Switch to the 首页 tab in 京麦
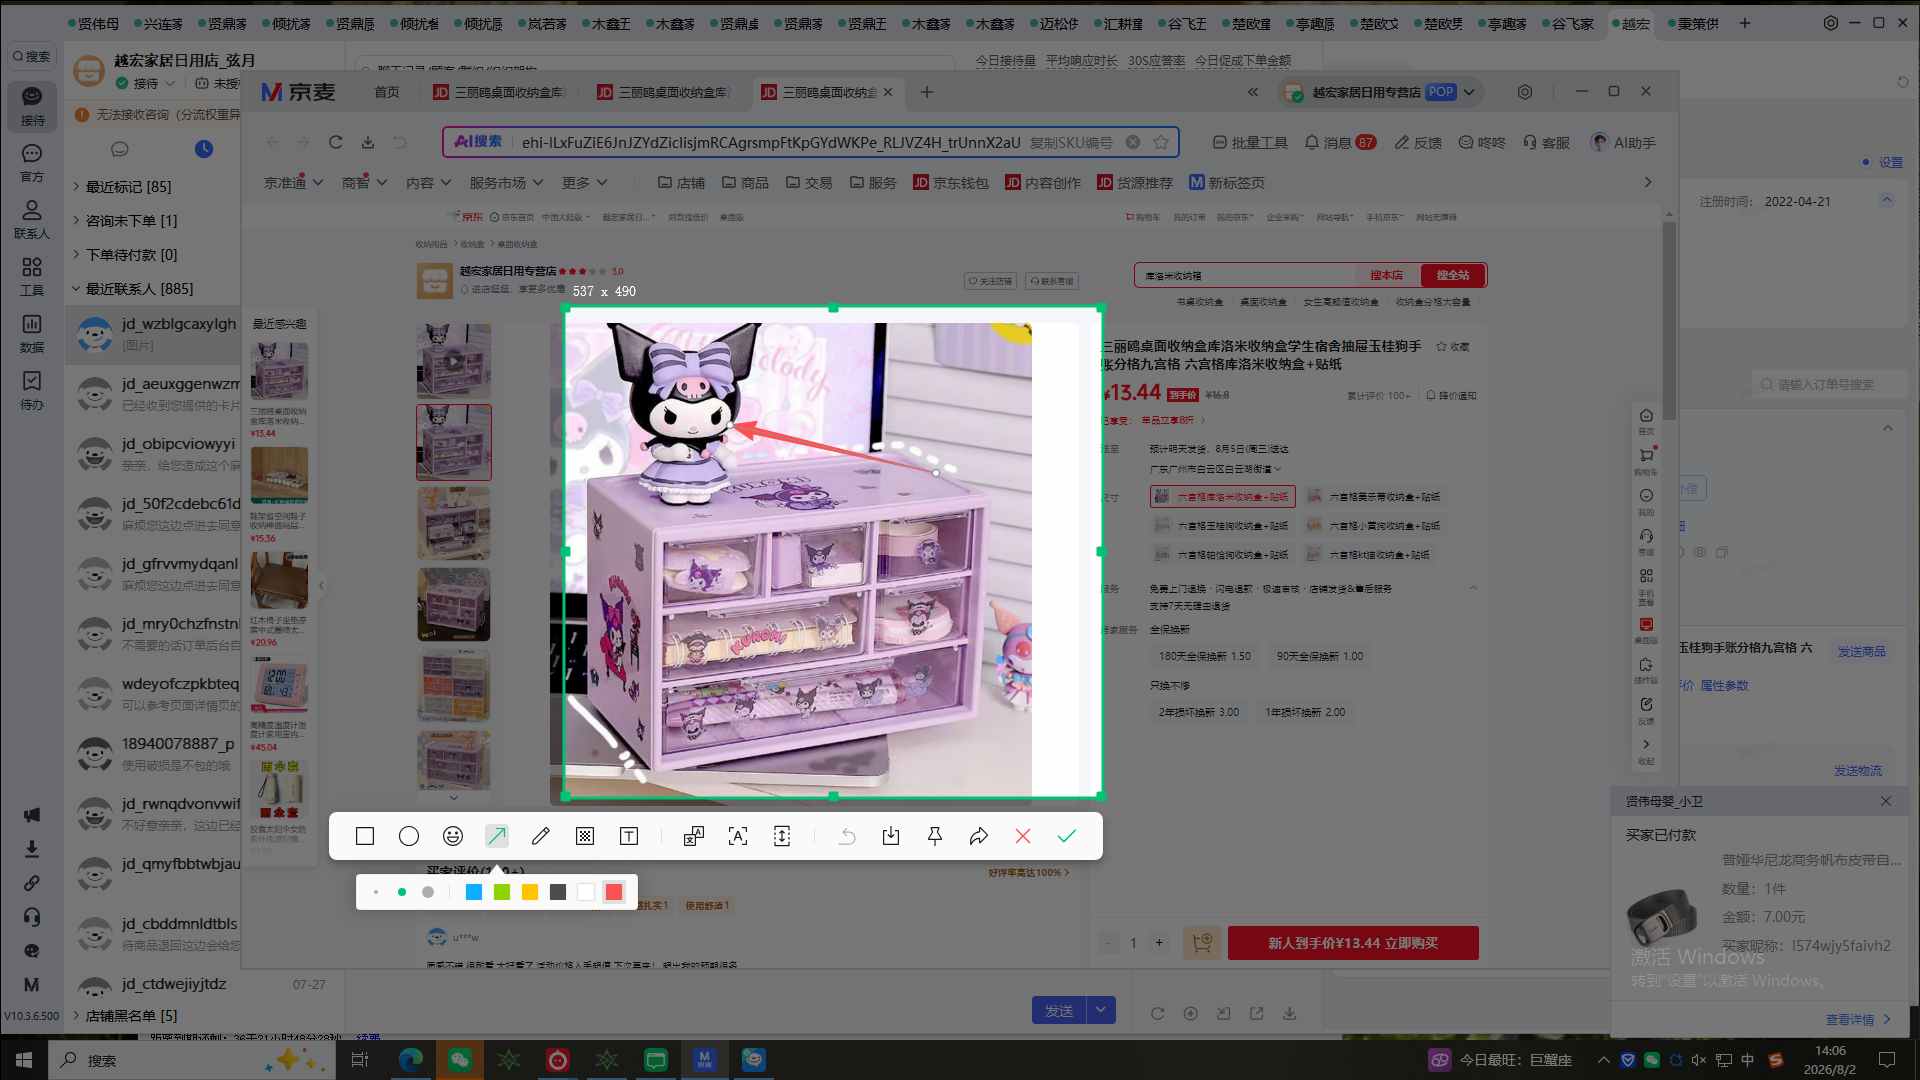The height and width of the screenshot is (1080, 1920). click(387, 92)
